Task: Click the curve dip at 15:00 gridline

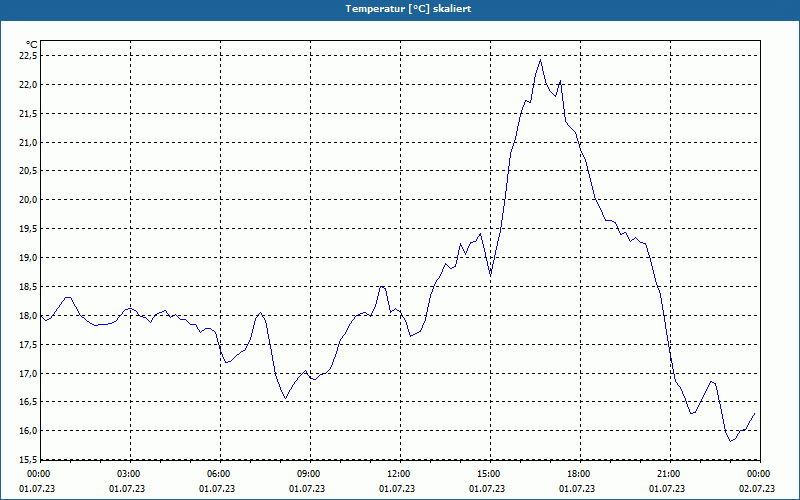Action: pos(490,274)
